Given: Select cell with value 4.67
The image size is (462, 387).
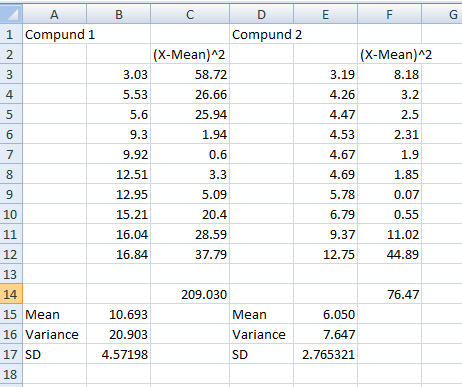Looking at the screenshot, I should click(326, 154).
